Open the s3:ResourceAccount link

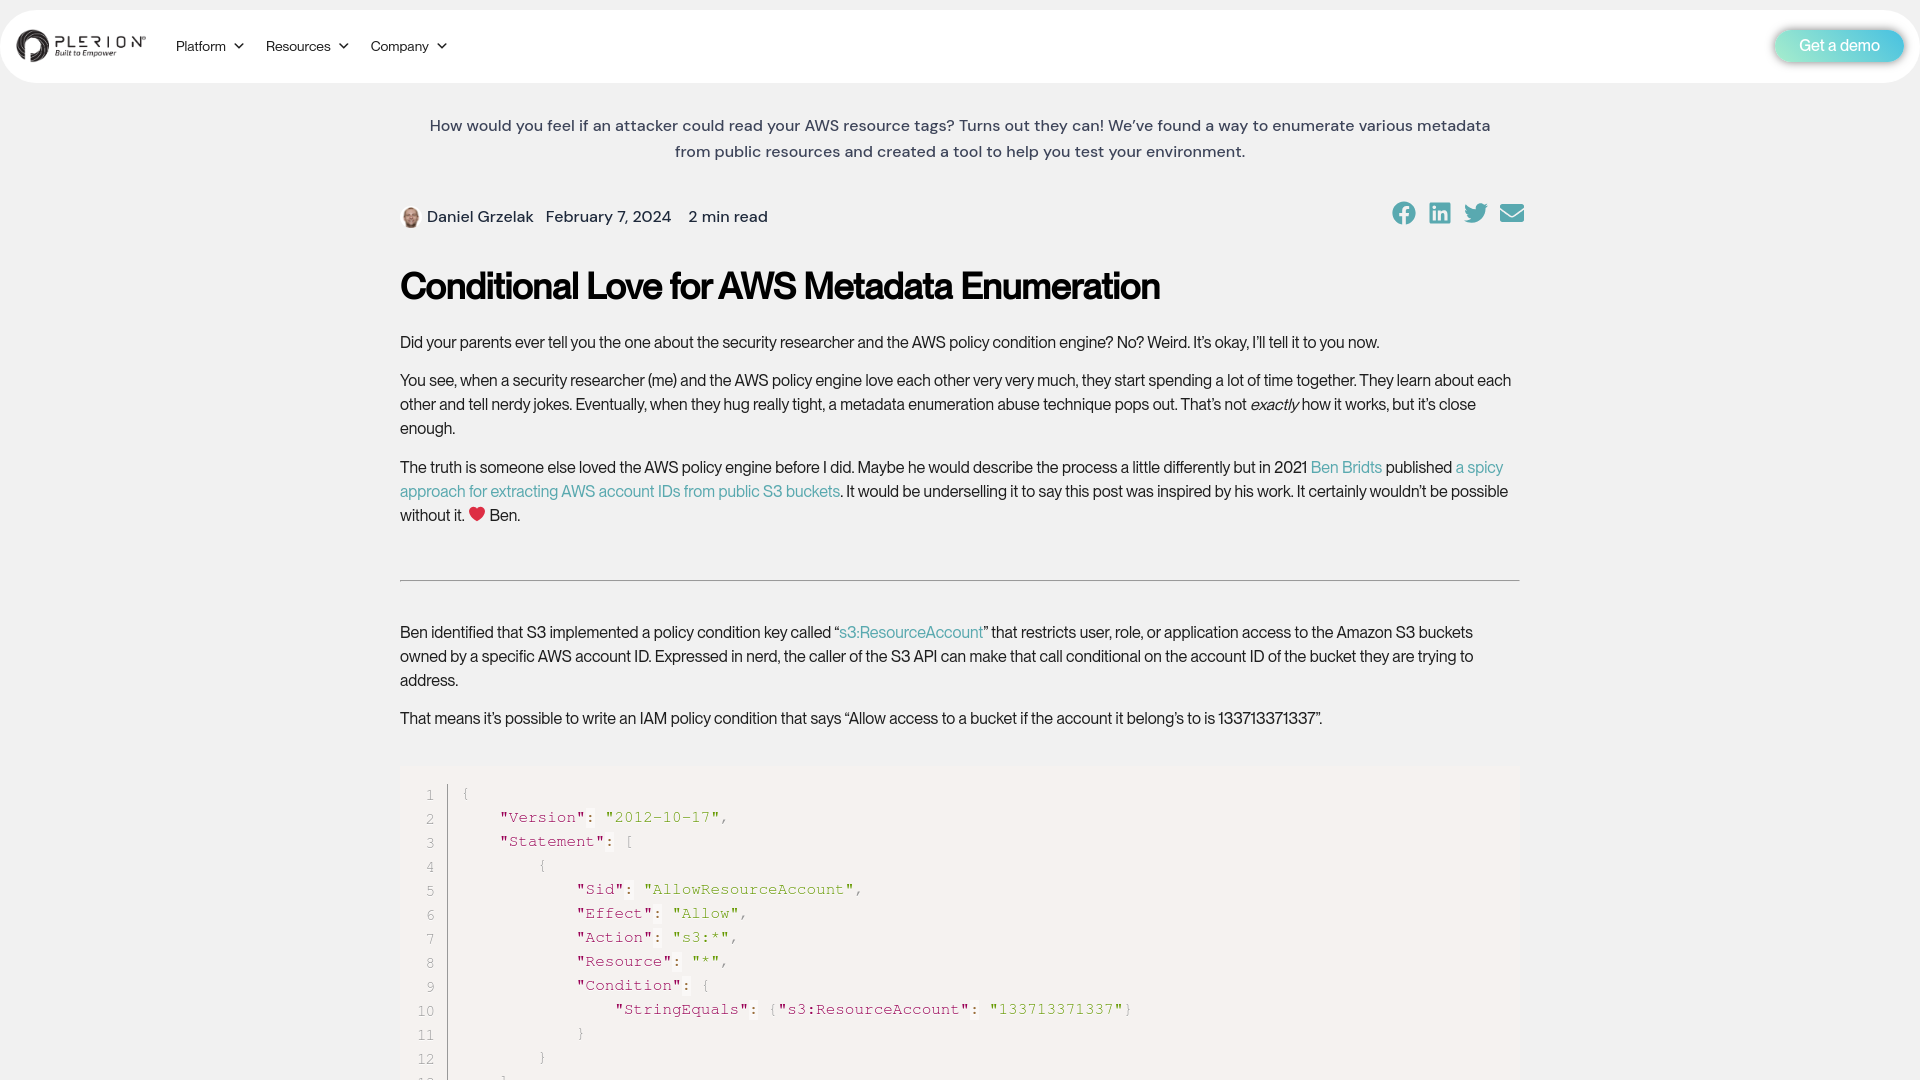point(911,633)
